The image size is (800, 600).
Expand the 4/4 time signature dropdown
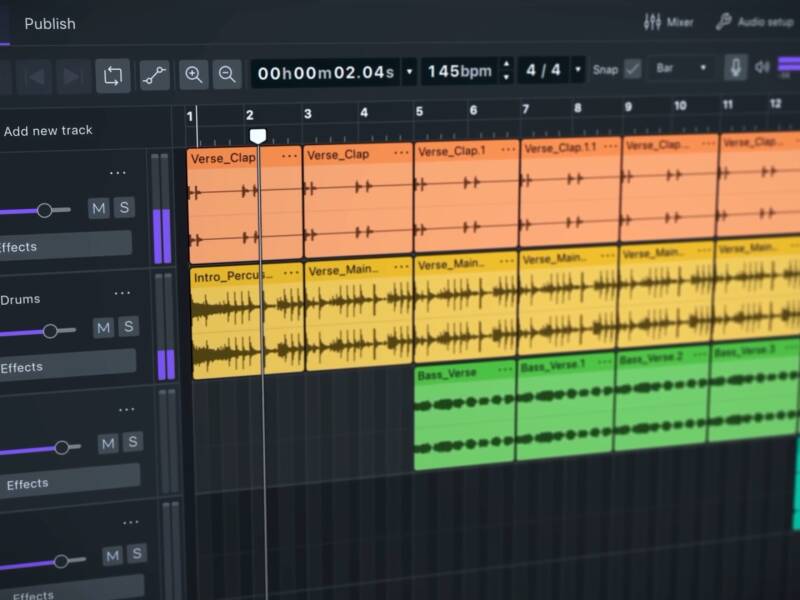pos(579,70)
